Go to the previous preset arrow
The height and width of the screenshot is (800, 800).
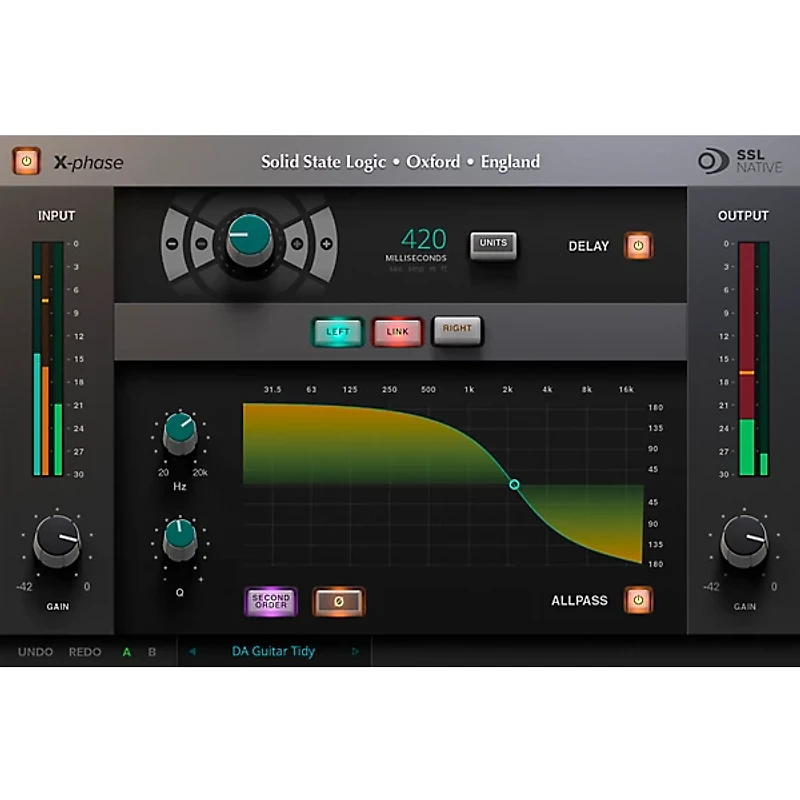(x=193, y=652)
